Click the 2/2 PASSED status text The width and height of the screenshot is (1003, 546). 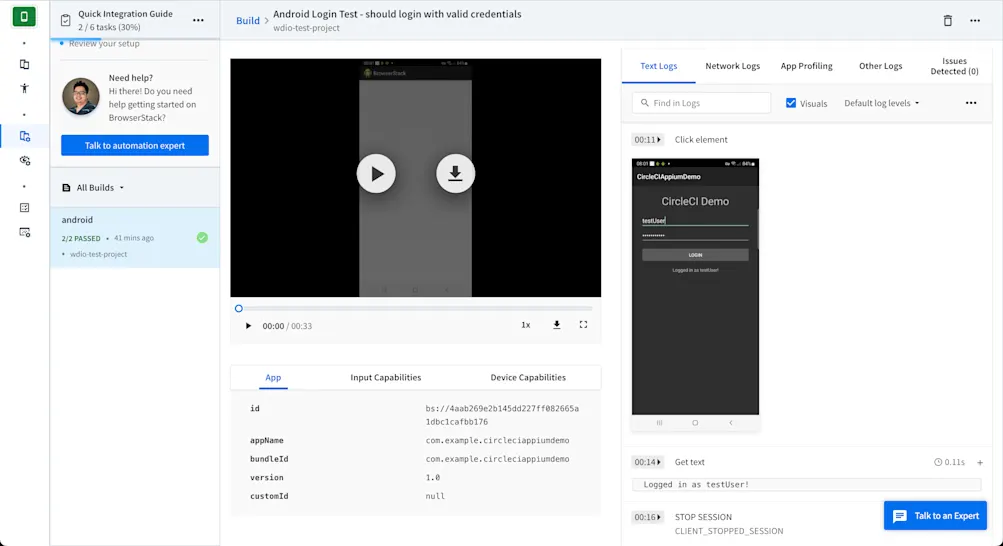click(x=81, y=238)
